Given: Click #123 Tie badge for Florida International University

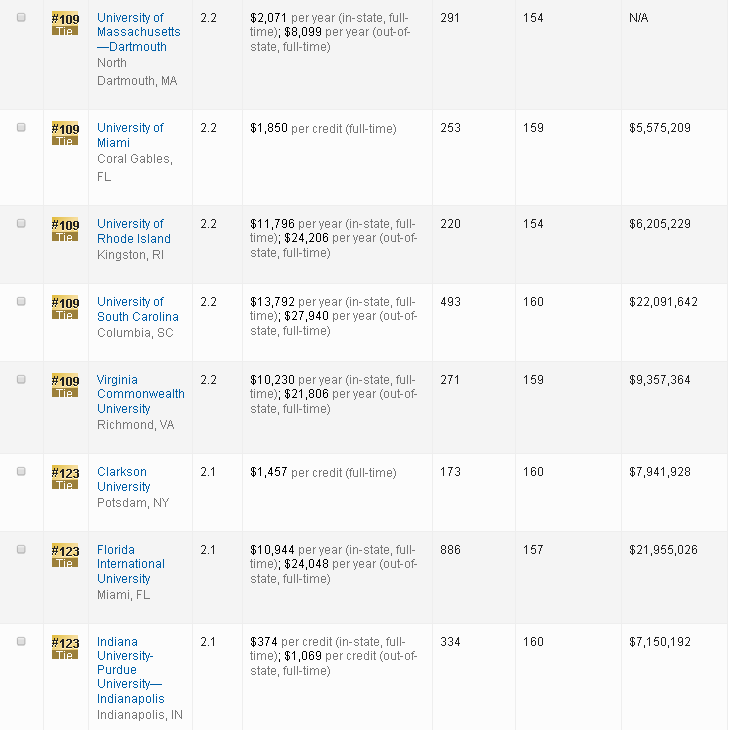Looking at the screenshot, I should click(64, 555).
